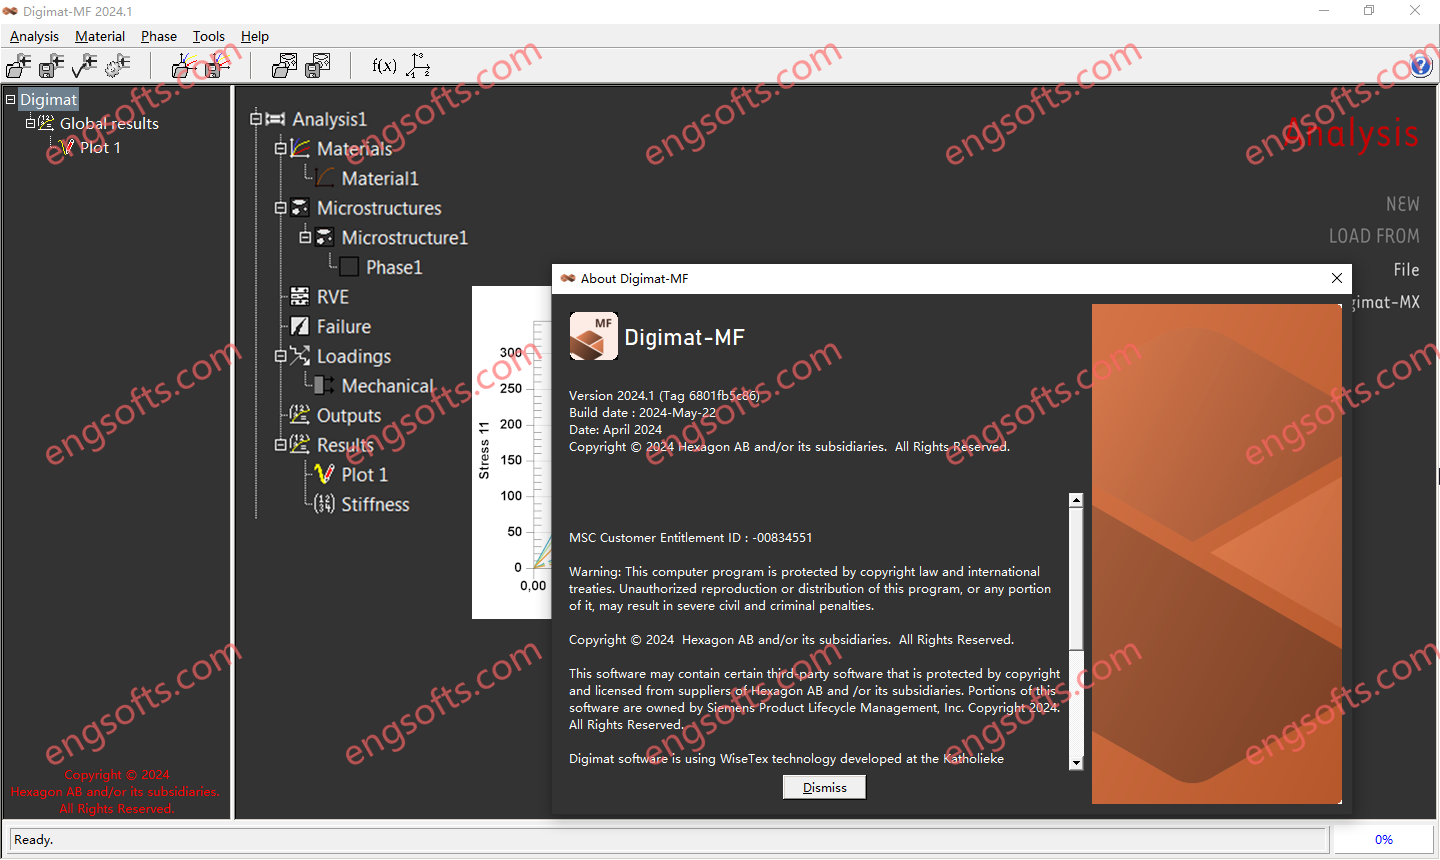The width and height of the screenshot is (1440, 860).
Task: Click the Materials curves icon in tree
Action: click(x=300, y=149)
